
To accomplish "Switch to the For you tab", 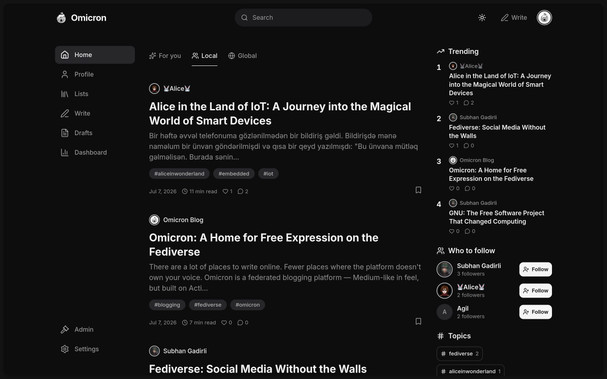I will 165,56.
